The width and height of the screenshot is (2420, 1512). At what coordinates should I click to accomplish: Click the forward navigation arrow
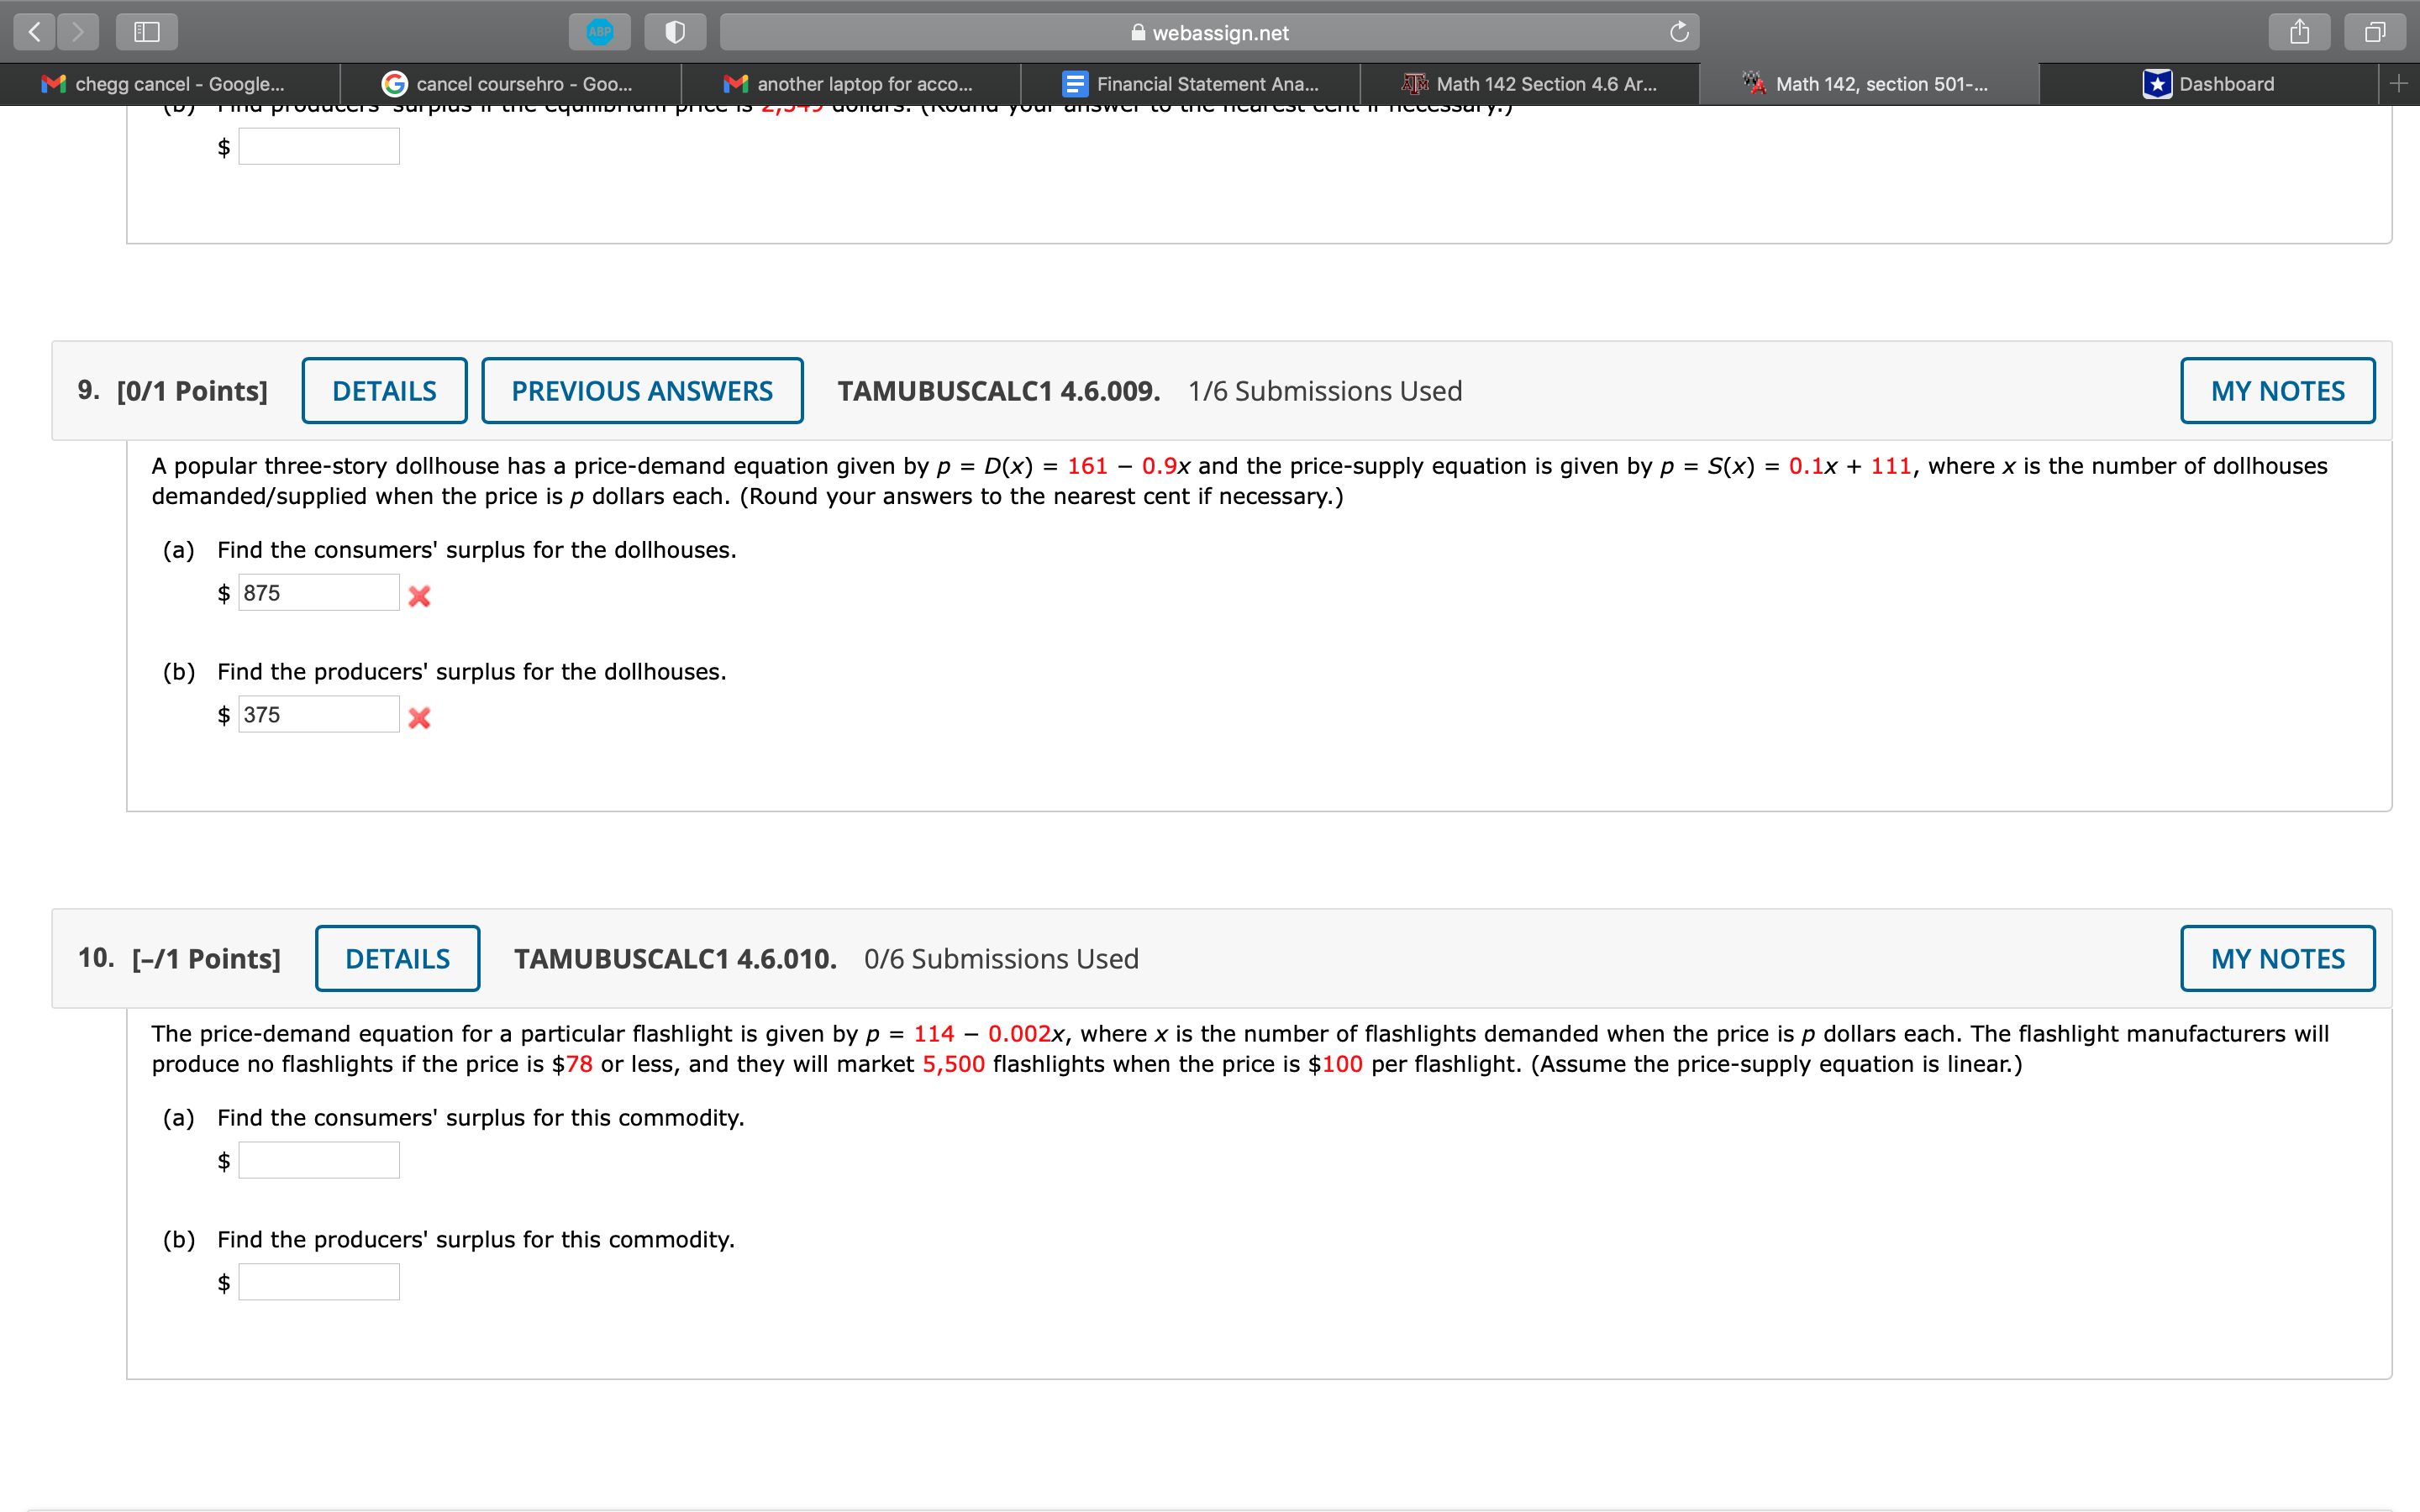78,32
